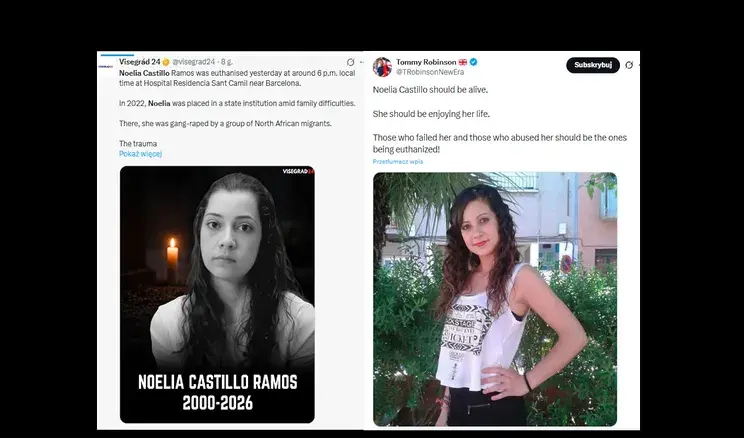Open the outdoor photo in Tommy Robinson's post

(x=495, y=299)
